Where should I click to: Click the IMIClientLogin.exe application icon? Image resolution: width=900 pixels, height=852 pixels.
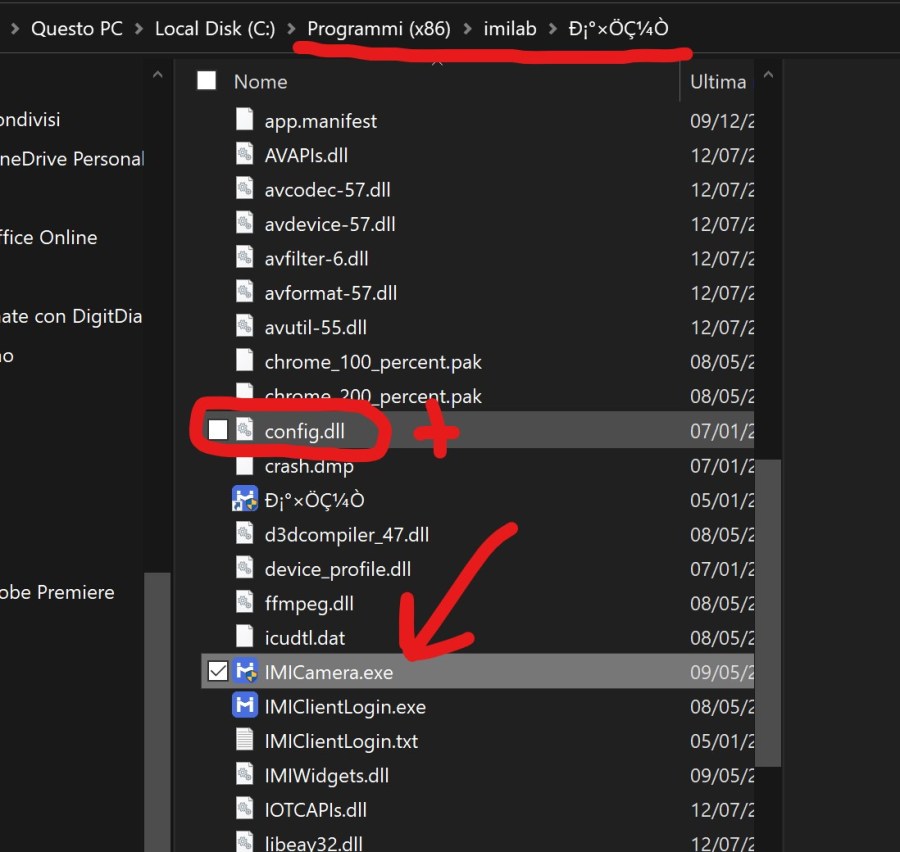click(x=245, y=707)
